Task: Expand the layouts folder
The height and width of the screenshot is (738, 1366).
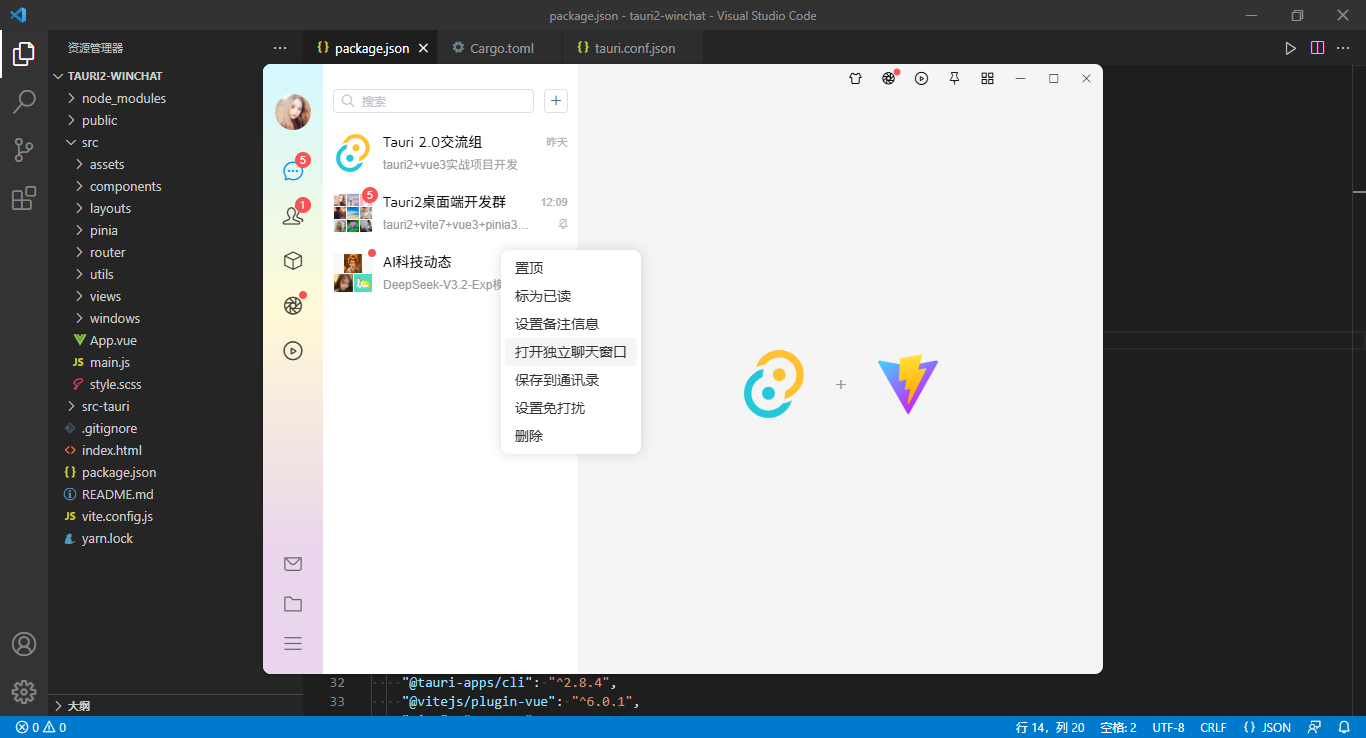Action: point(176,208)
